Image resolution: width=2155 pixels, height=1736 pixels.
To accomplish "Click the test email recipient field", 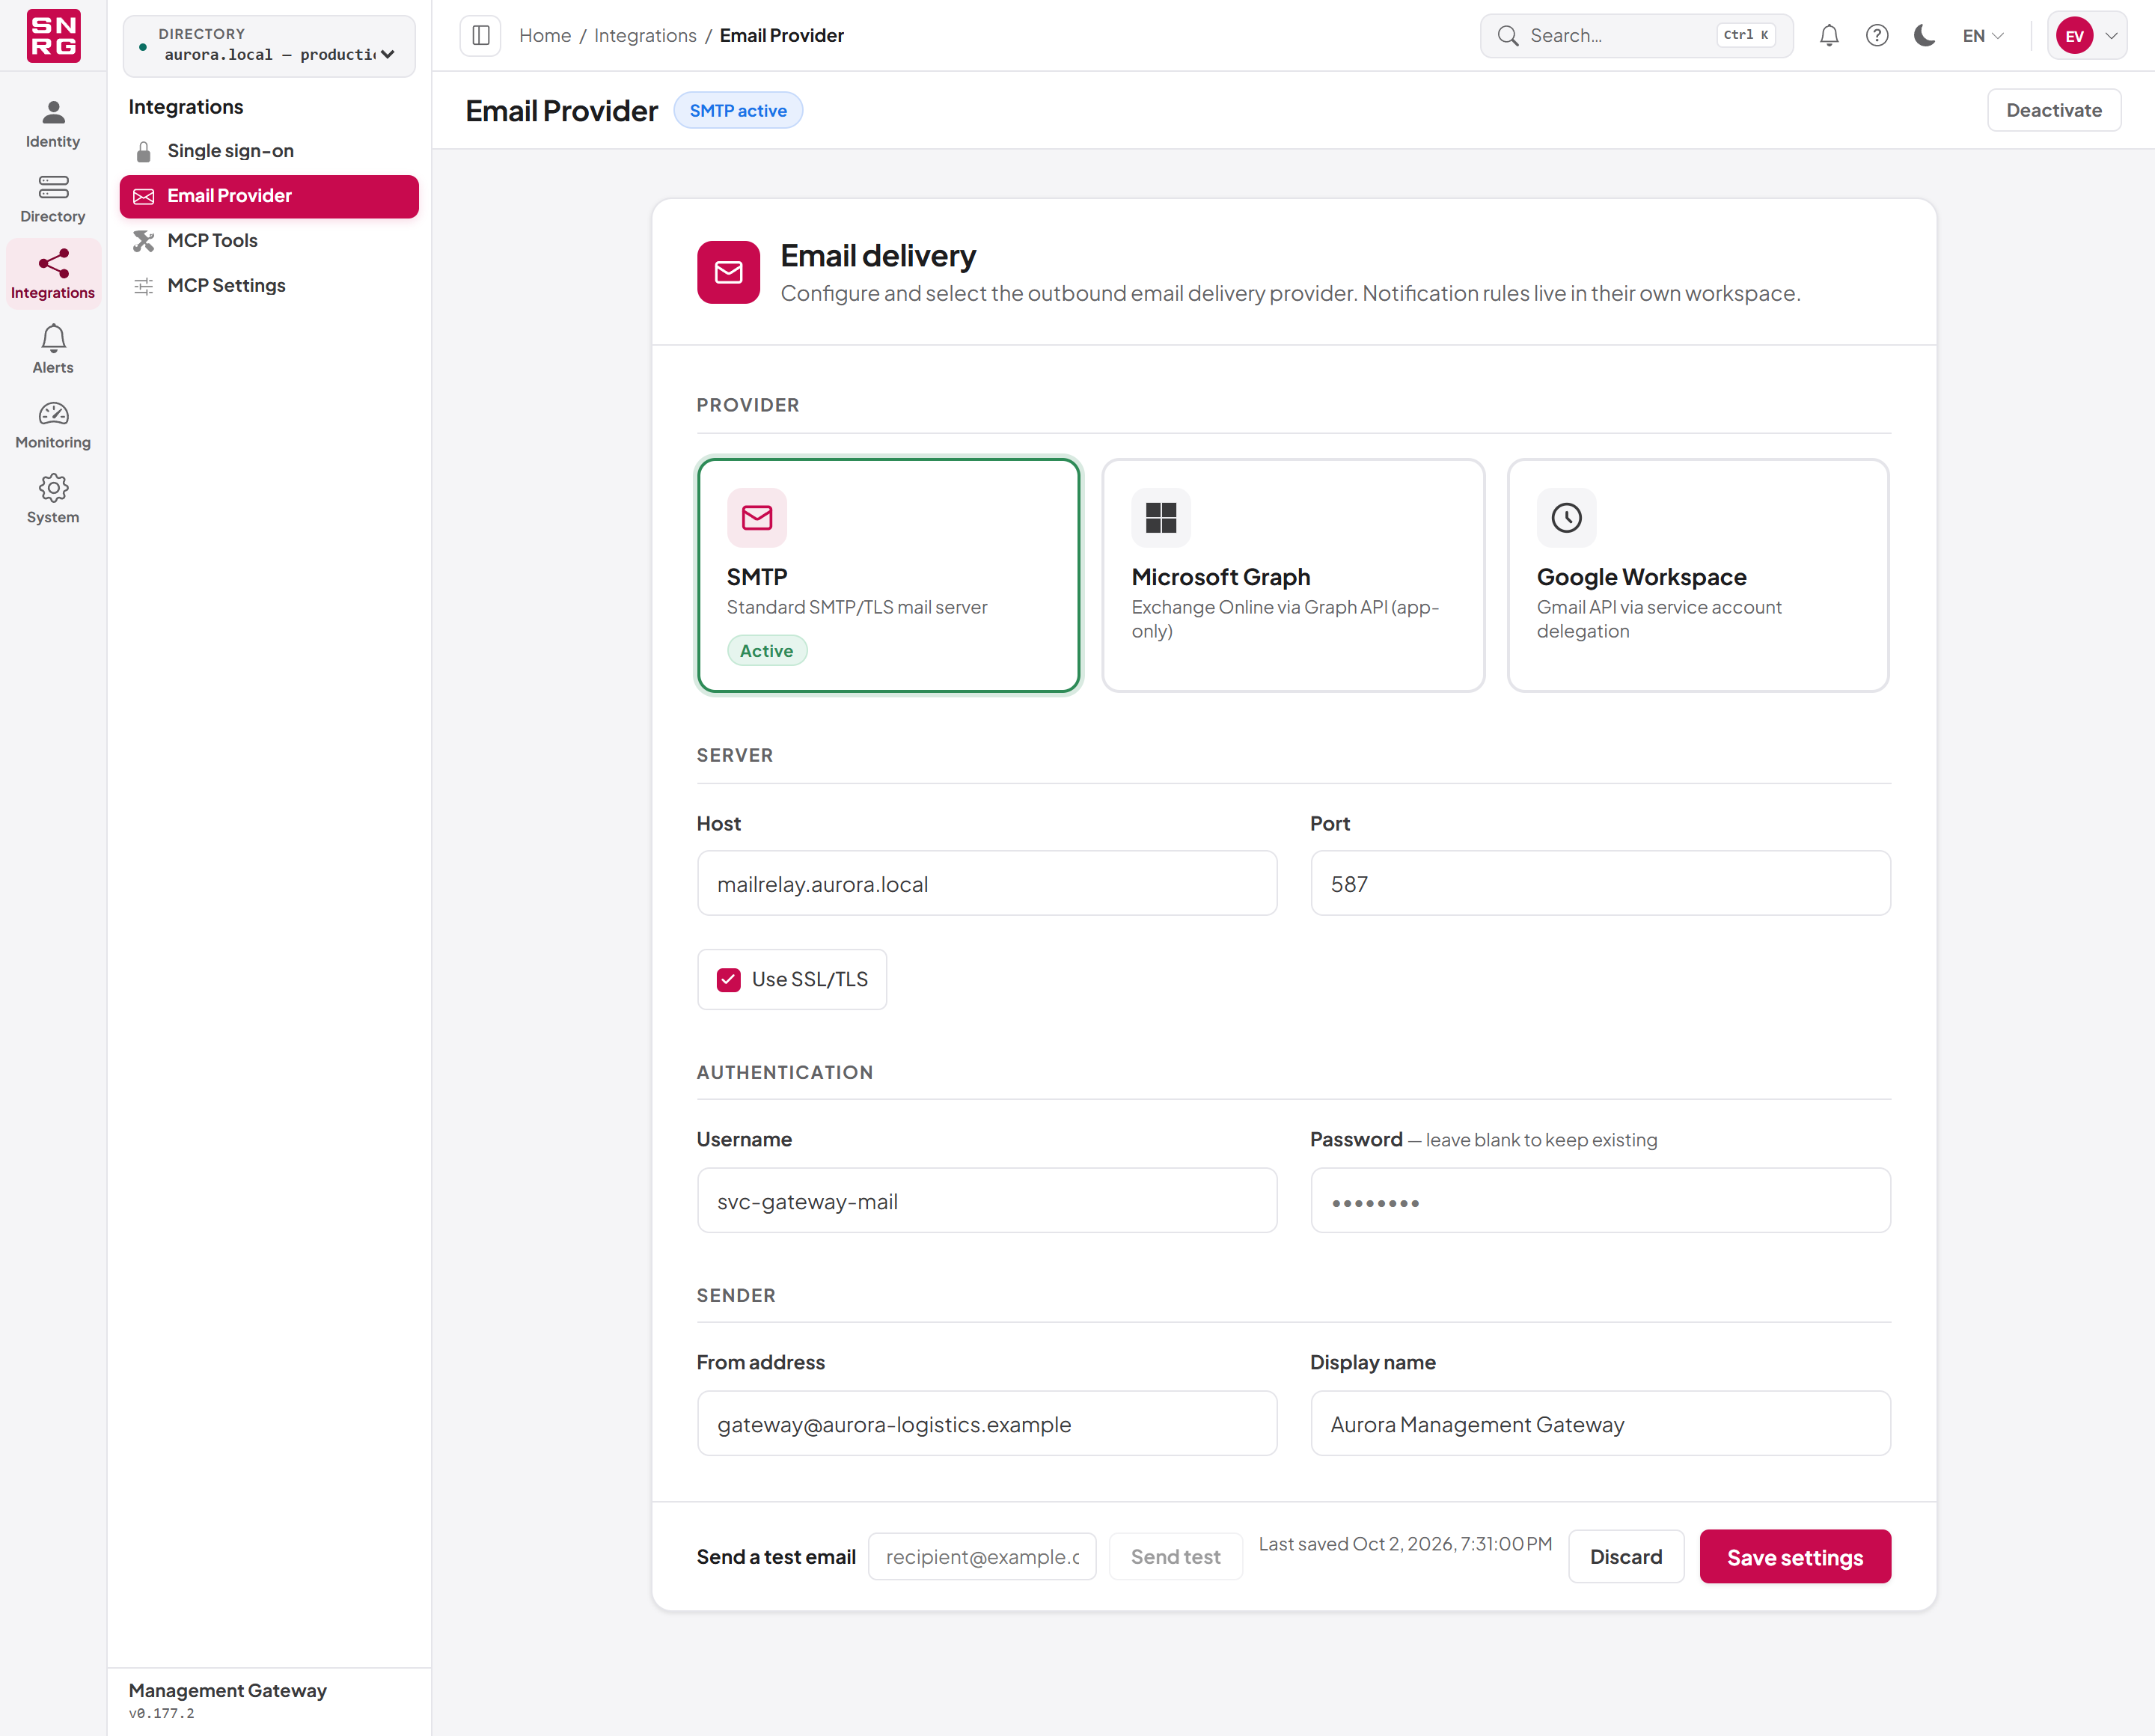I will 982,1557.
